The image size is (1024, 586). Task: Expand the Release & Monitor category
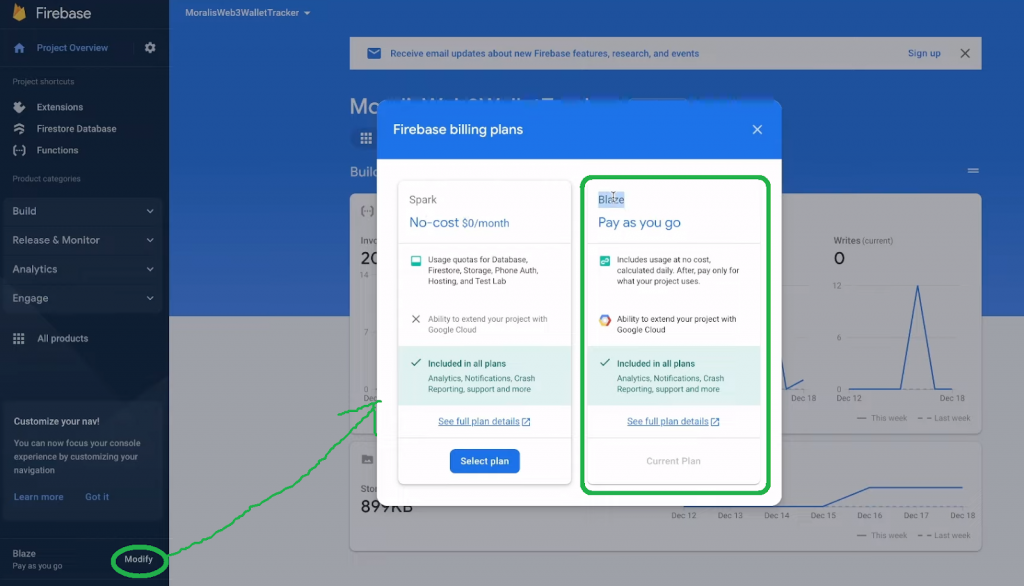(83, 240)
